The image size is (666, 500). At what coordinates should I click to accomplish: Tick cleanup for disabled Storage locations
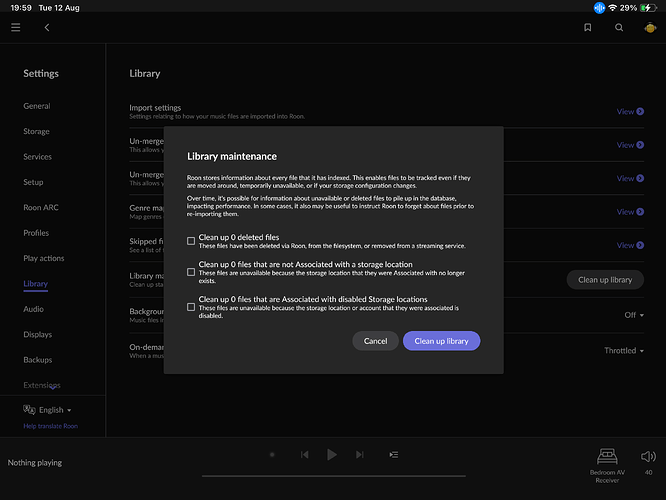(x=191, y=307)
